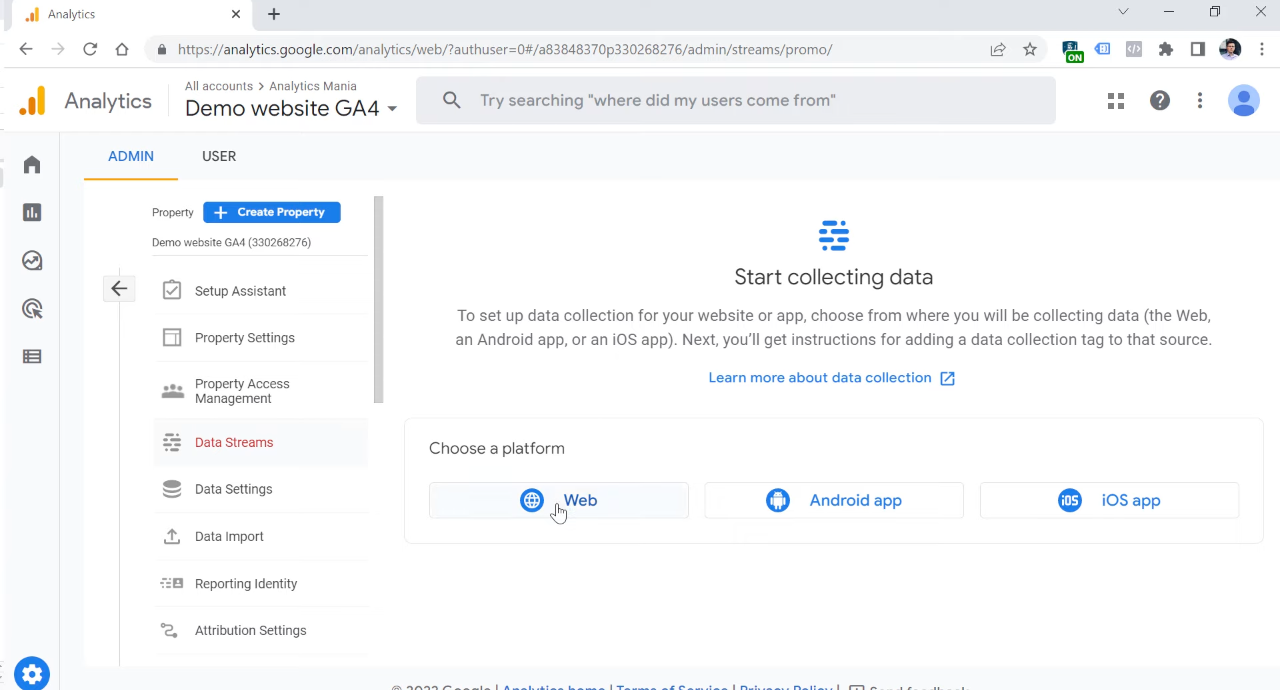The image size is (1280, 690).
Task: Open the Home icon in left sidebar
Action: (32, 164)
